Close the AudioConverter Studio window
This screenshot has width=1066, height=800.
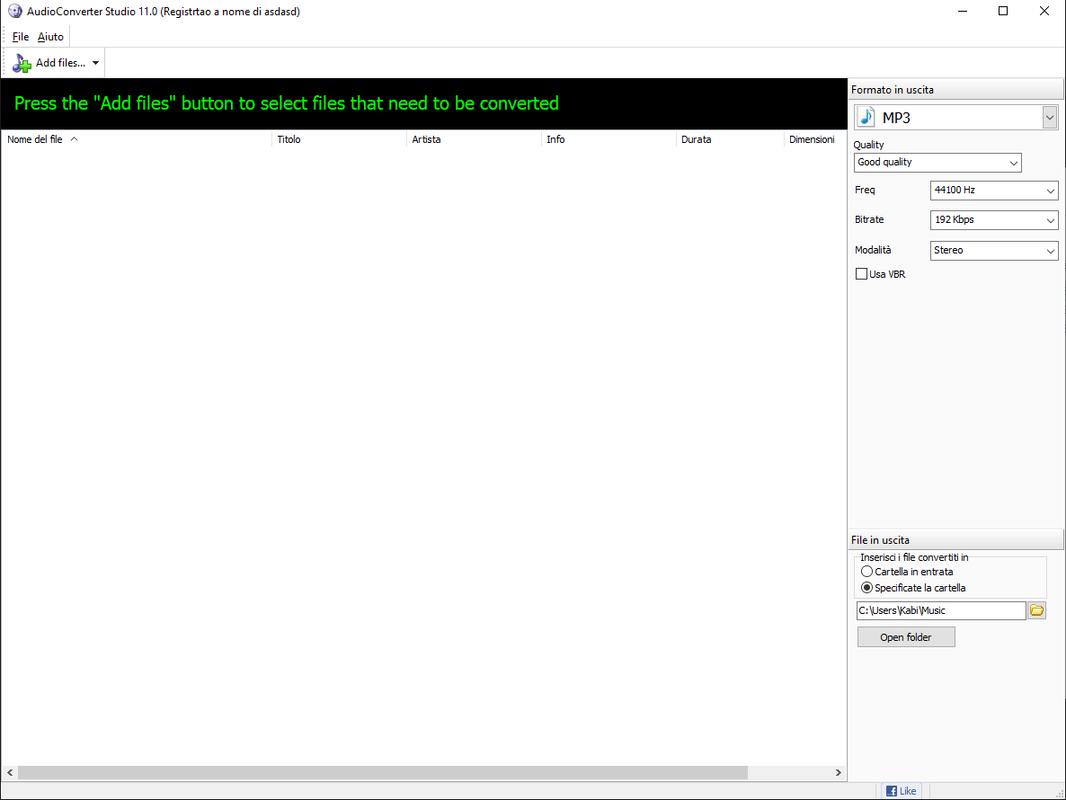coord(1044,12)
